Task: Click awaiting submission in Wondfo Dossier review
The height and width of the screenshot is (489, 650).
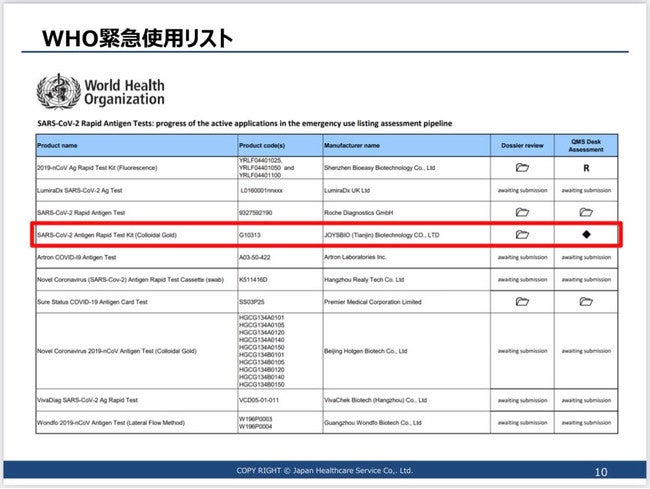Action: (x=522, y=423)
